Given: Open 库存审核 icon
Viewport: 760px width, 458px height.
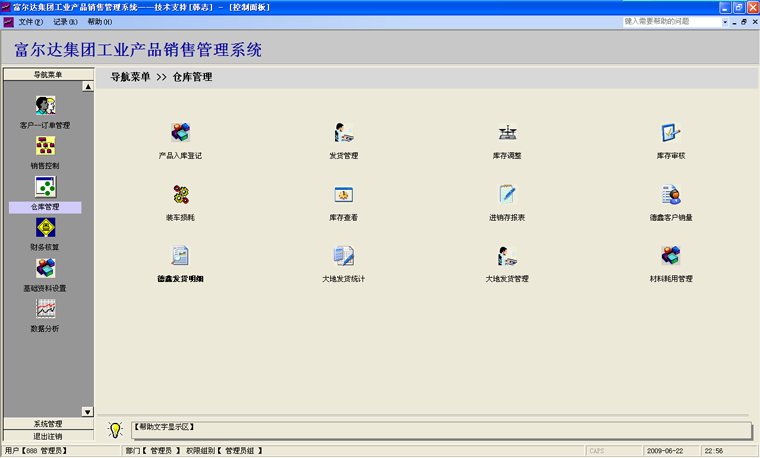Looking at the screenshot, I should pyautogui.click(x=671, y=132).
